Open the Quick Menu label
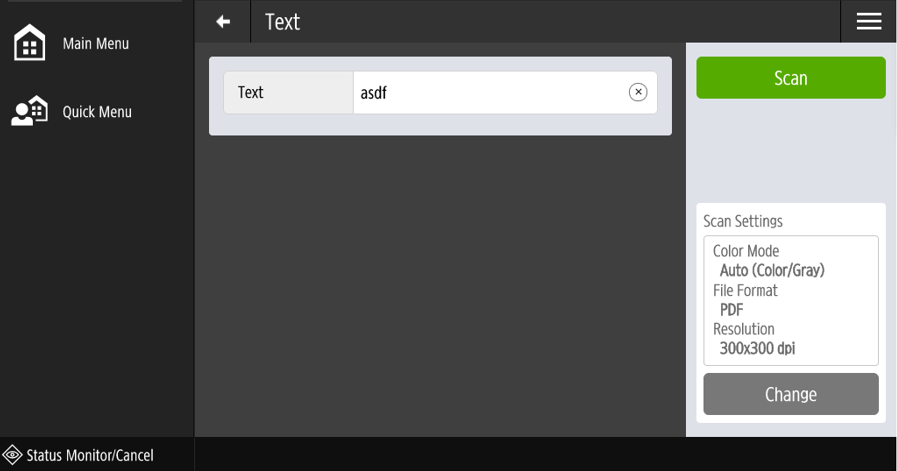This screenshot has height=471, width=897. coord(97,112)
